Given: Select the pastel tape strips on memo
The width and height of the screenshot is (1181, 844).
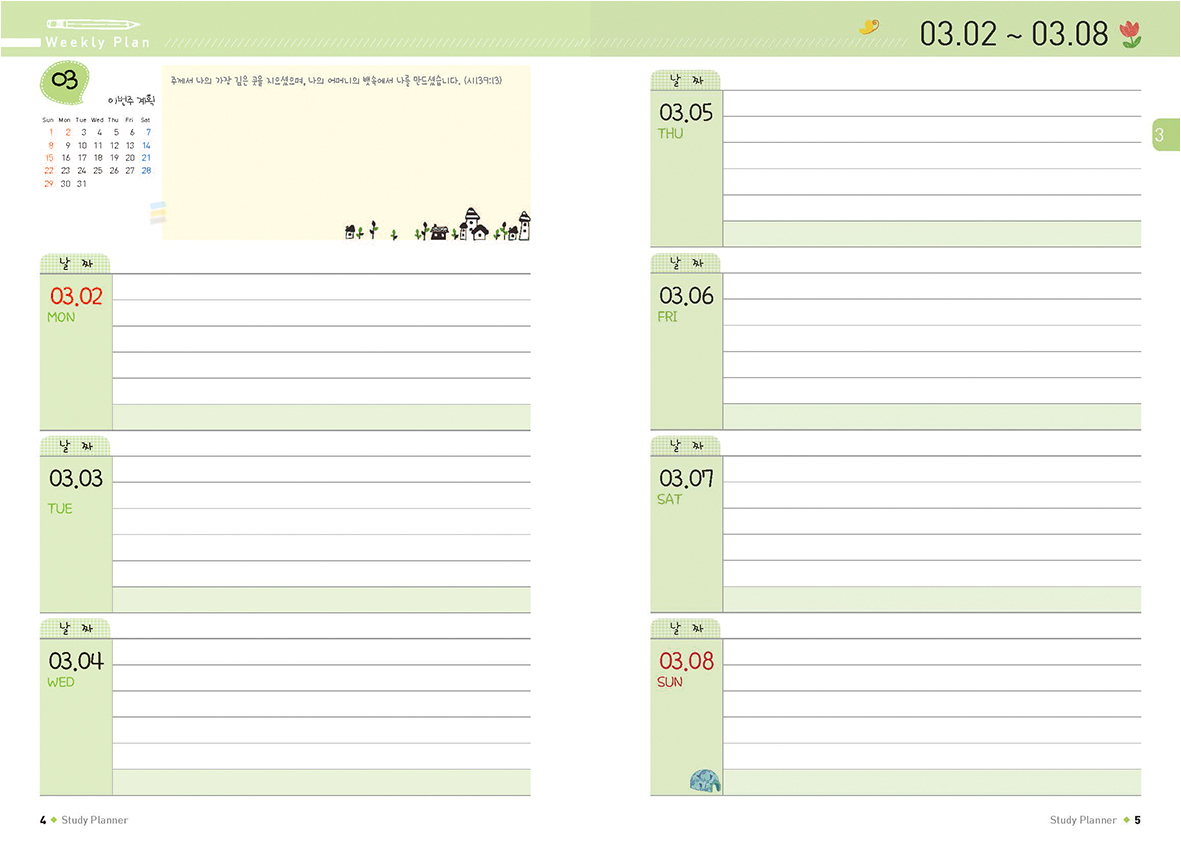Looking at the screenshot, I should click(x=157, y=212).
